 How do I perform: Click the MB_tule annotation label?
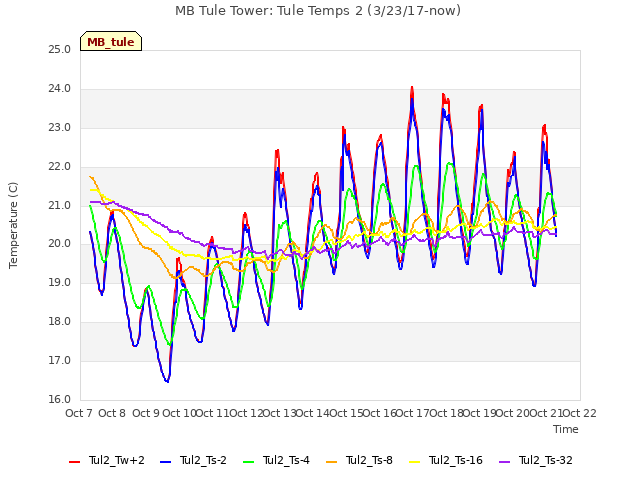(111, 41)
